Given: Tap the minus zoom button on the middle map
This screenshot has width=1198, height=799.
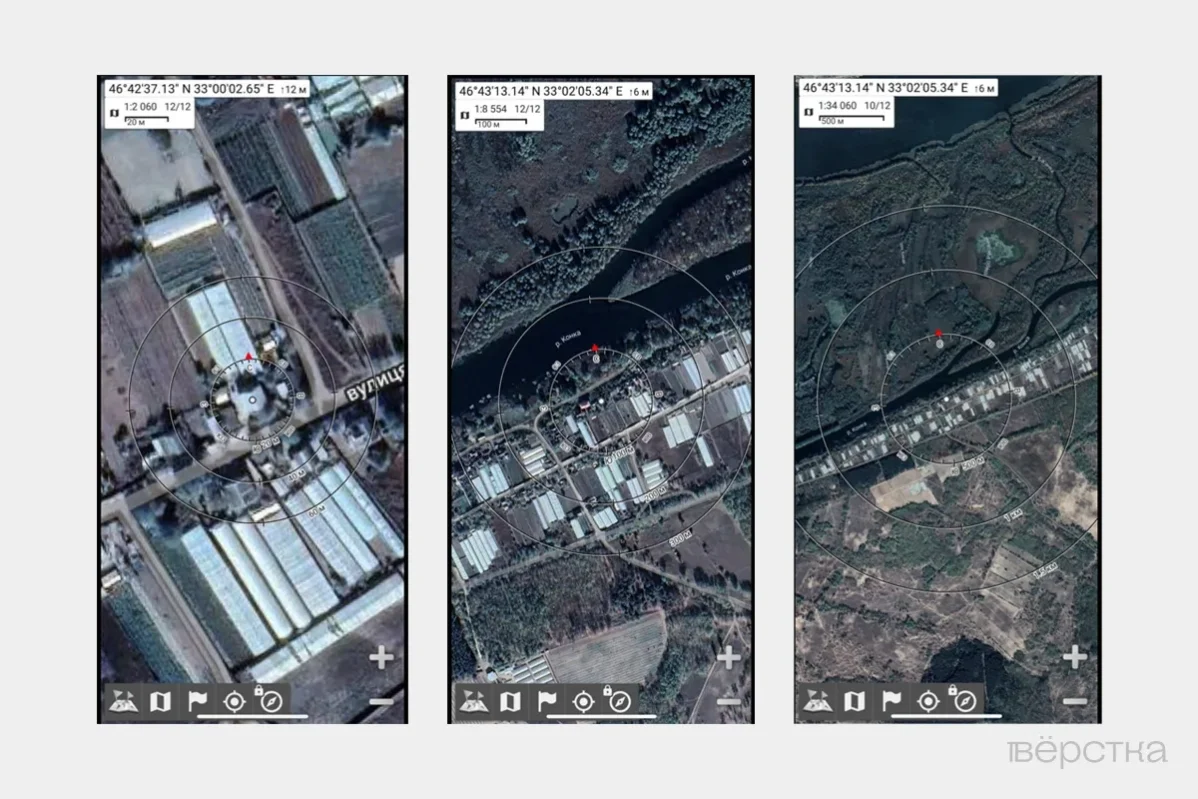Looking at the screenshot, I should (x=729, y=702).
